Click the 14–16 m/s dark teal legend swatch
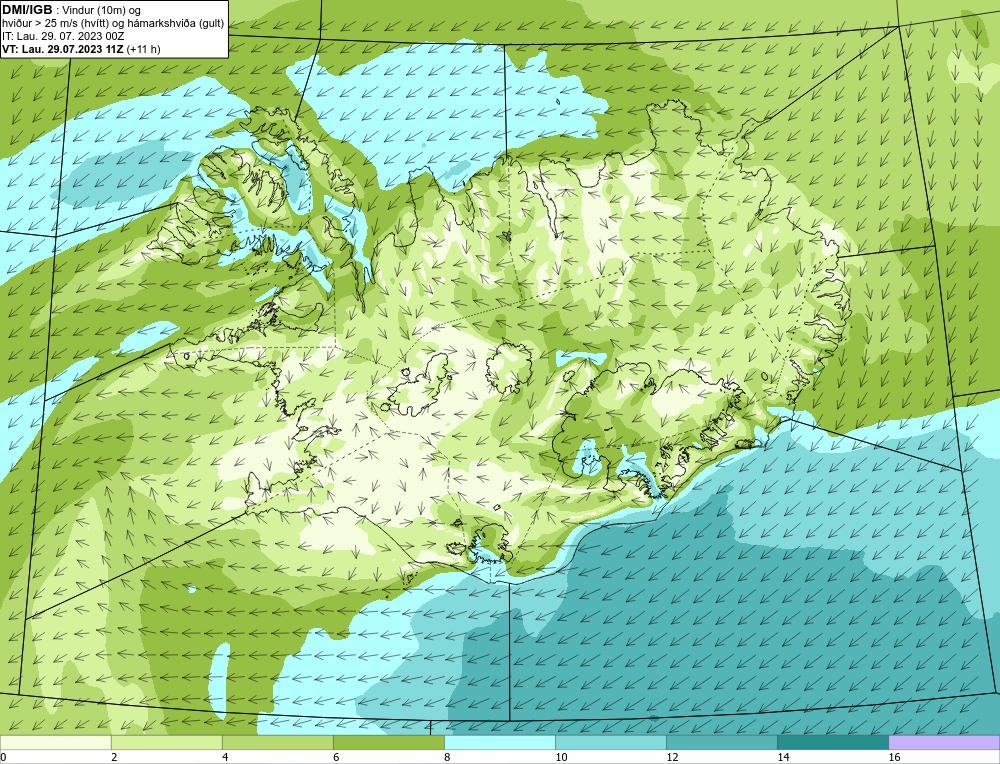1000x764 pixels. tap(832, 742)
